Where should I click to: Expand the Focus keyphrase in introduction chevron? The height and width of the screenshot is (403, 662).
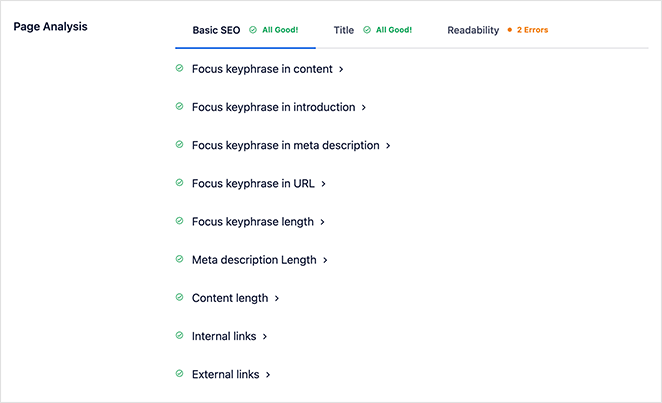click(364, 108)
